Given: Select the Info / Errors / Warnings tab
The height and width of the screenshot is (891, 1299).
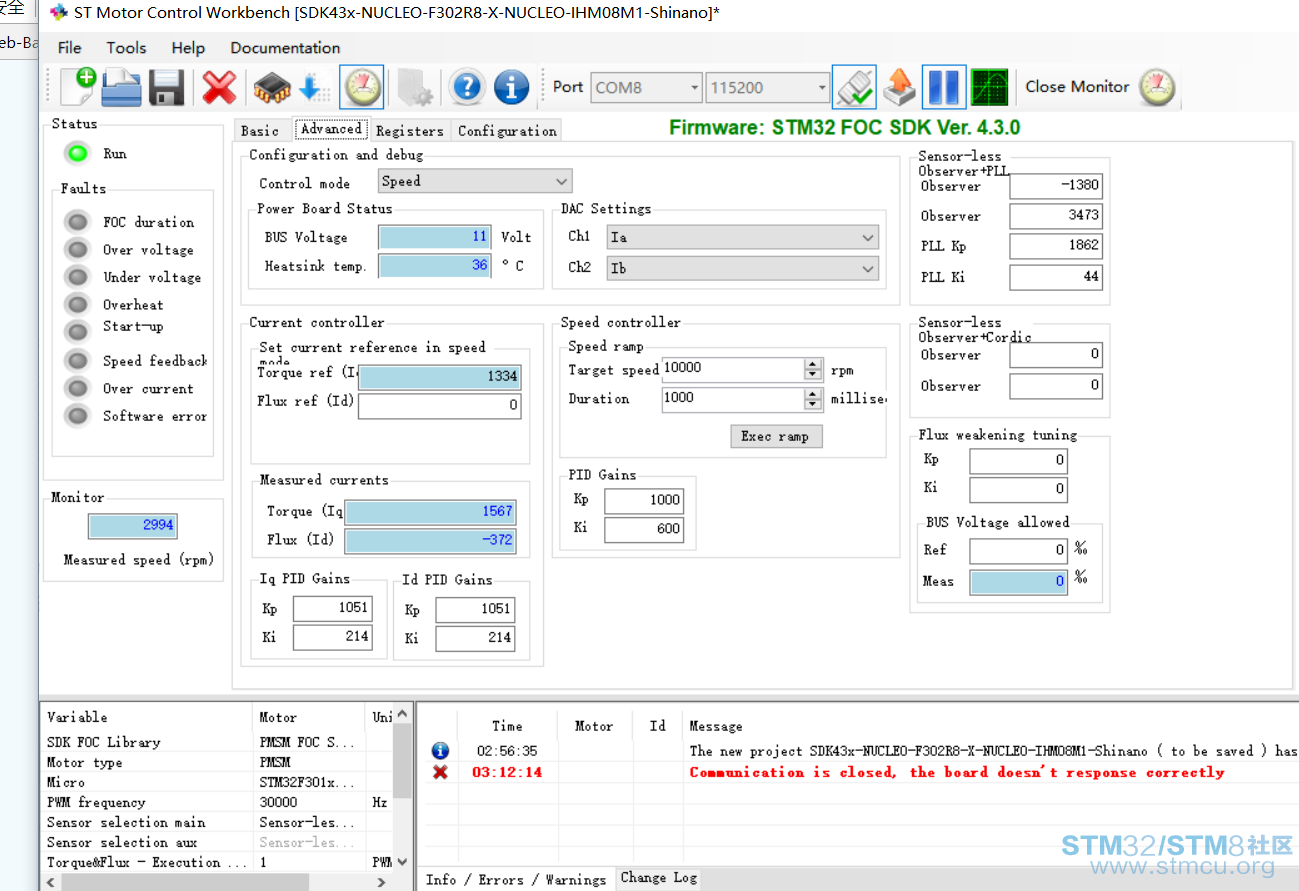Looking at the screenshot, I should [516, 879].
